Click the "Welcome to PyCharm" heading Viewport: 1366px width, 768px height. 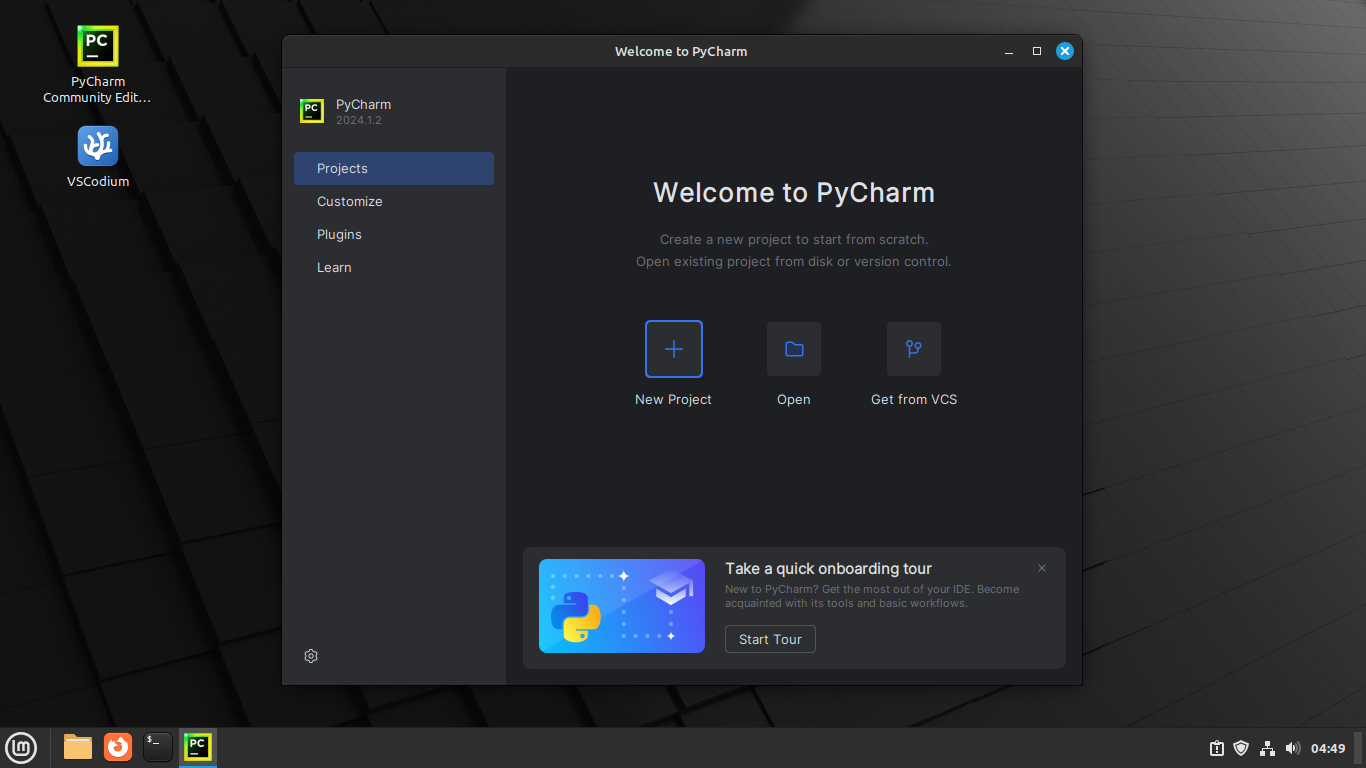tap(794, 192)
